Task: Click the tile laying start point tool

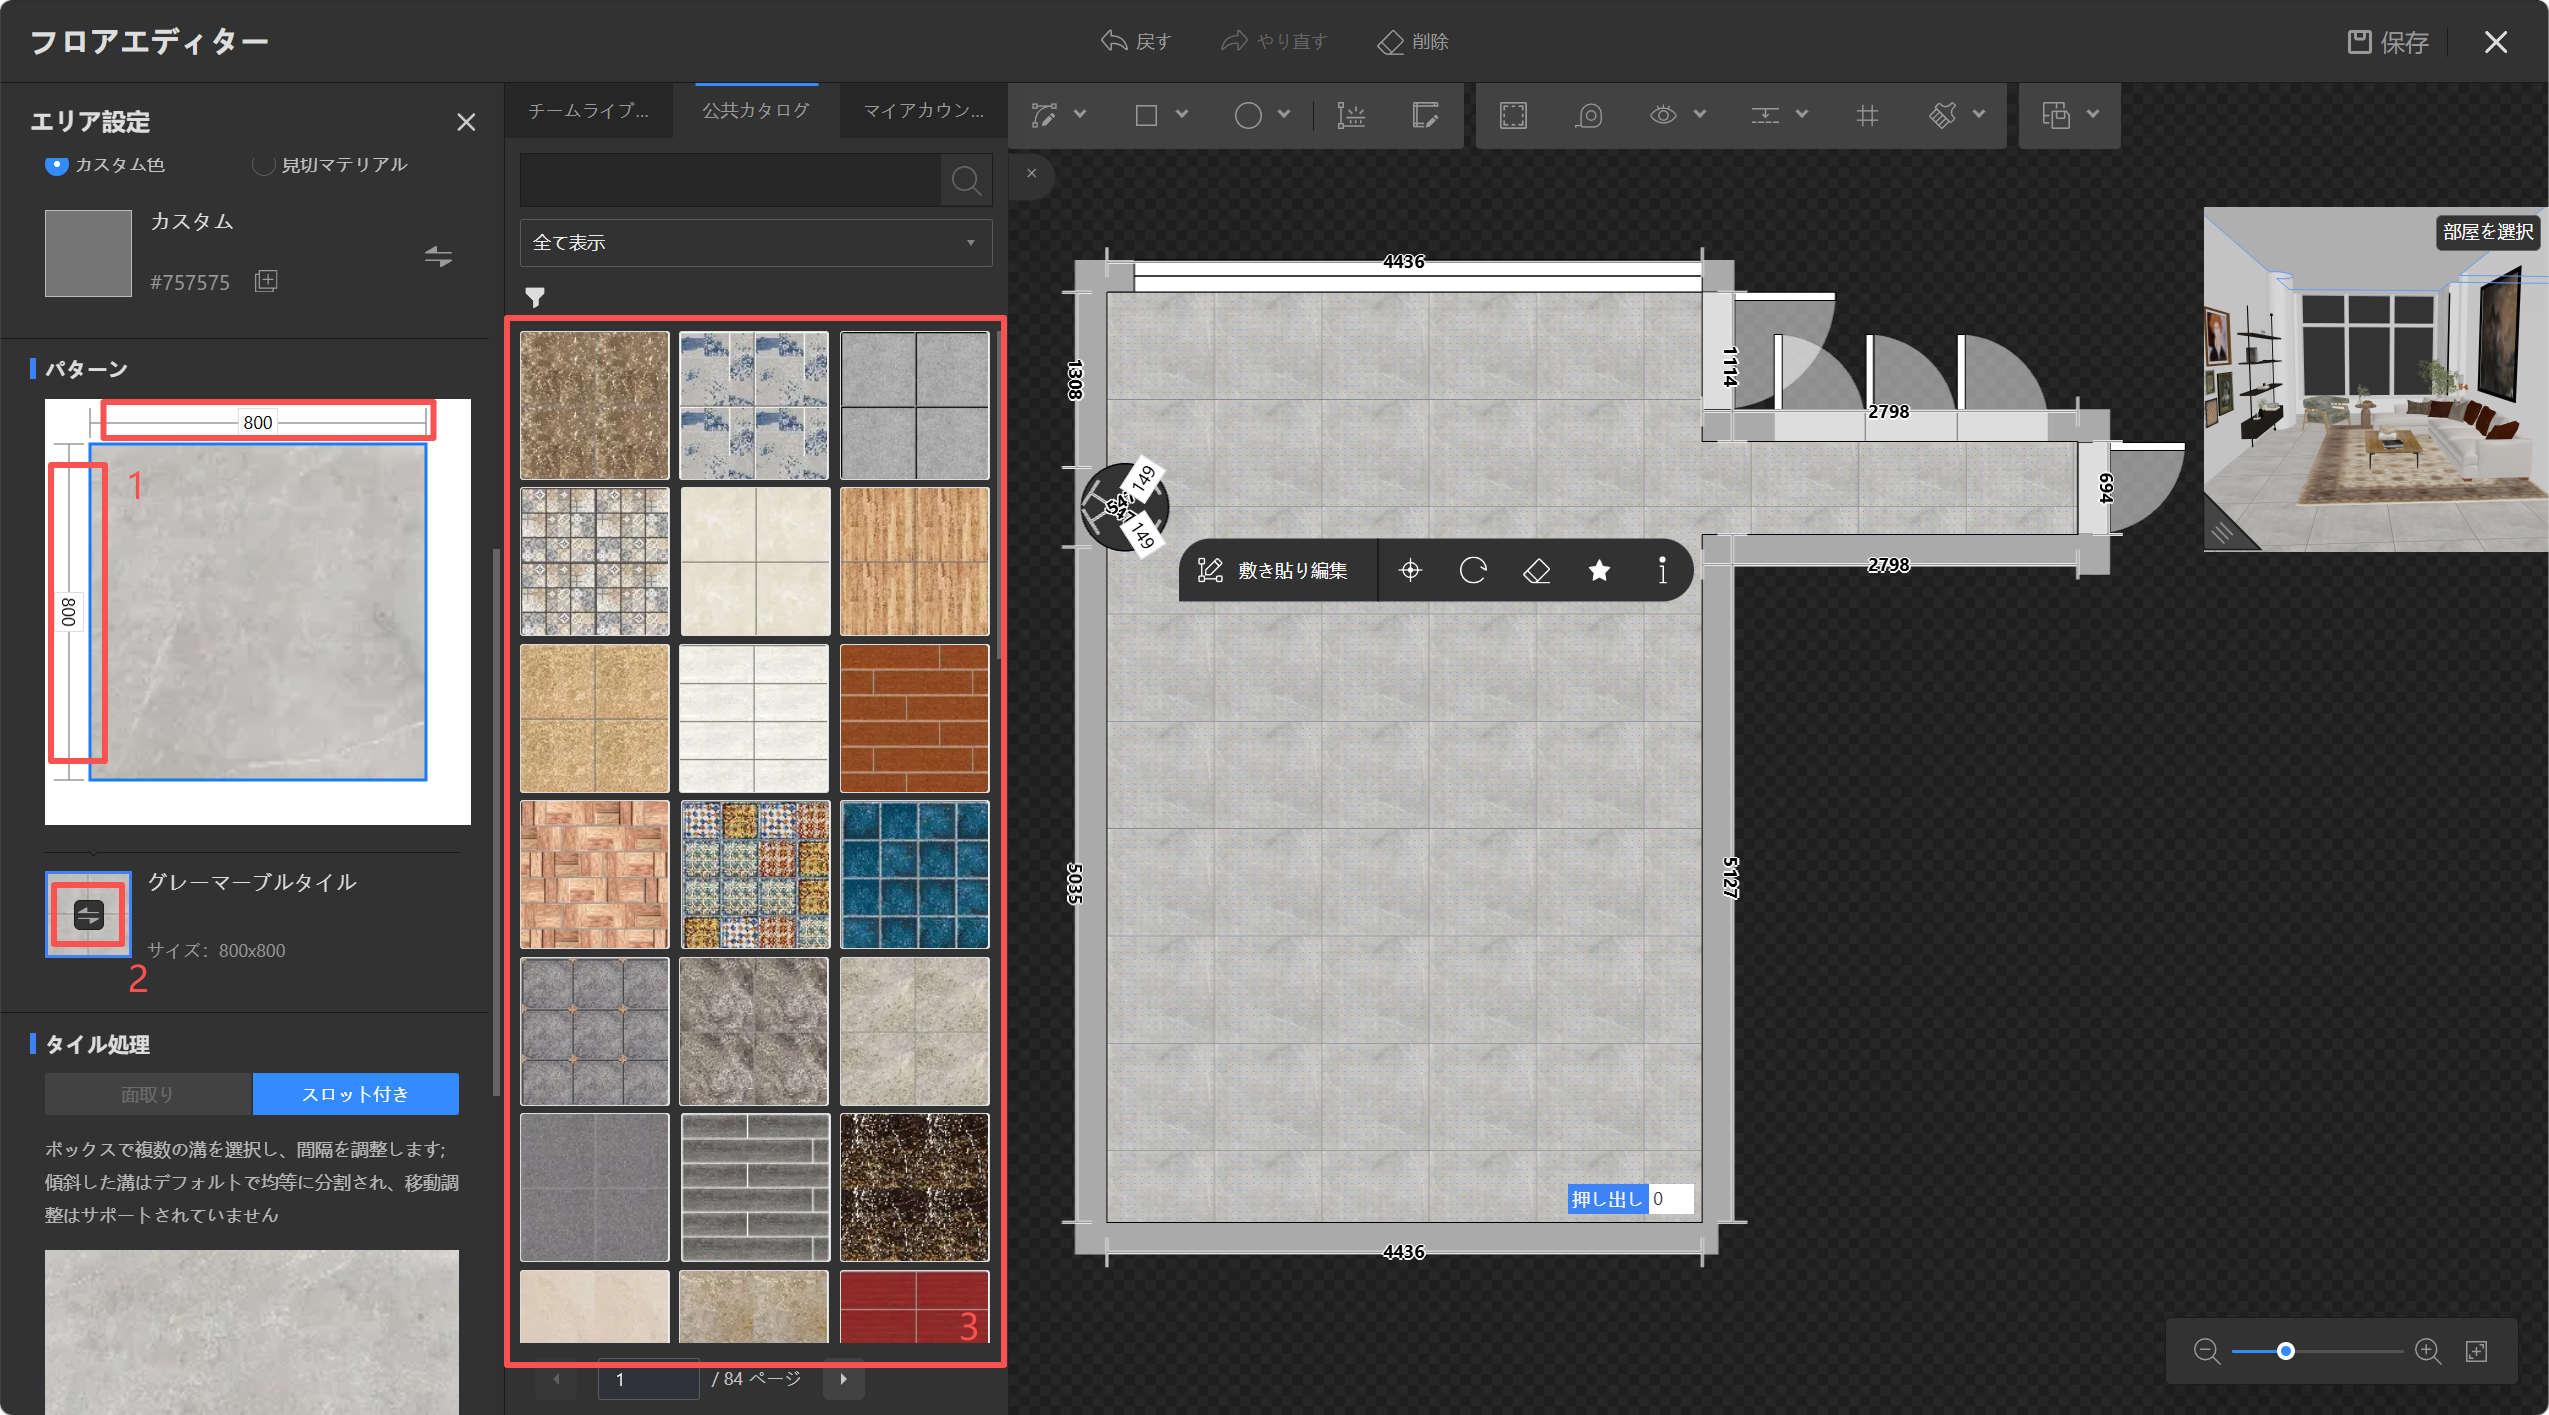Action: (1351, 115)
